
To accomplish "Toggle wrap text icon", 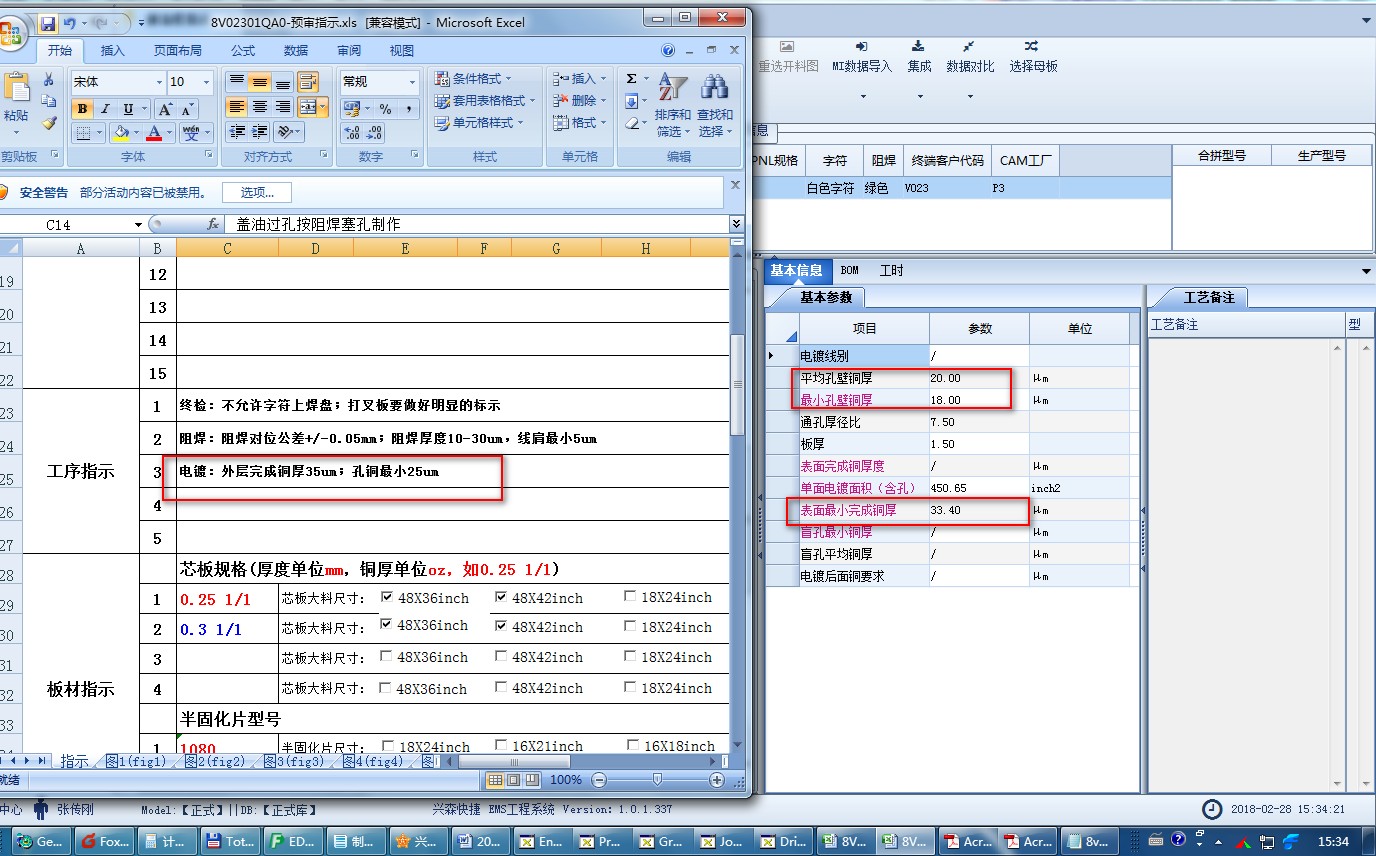I will pyautogui.click(x=308, y=82).
